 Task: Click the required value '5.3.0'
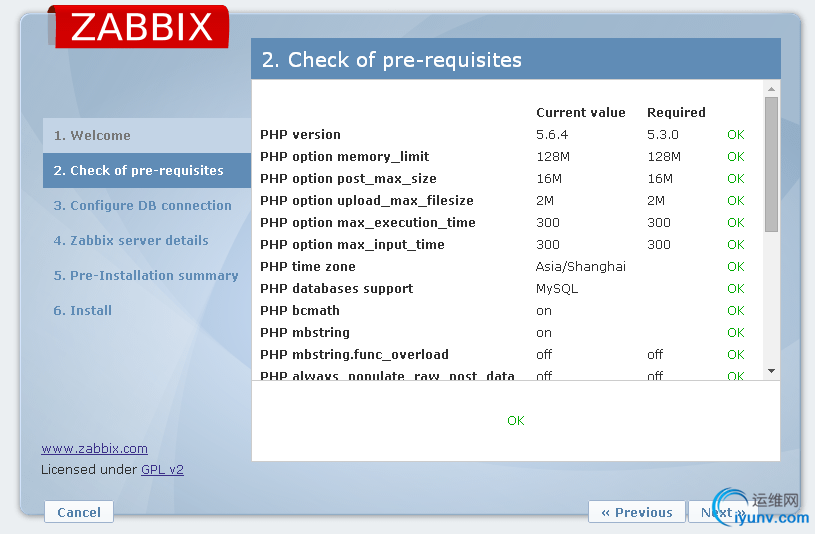tap(663, 135)
